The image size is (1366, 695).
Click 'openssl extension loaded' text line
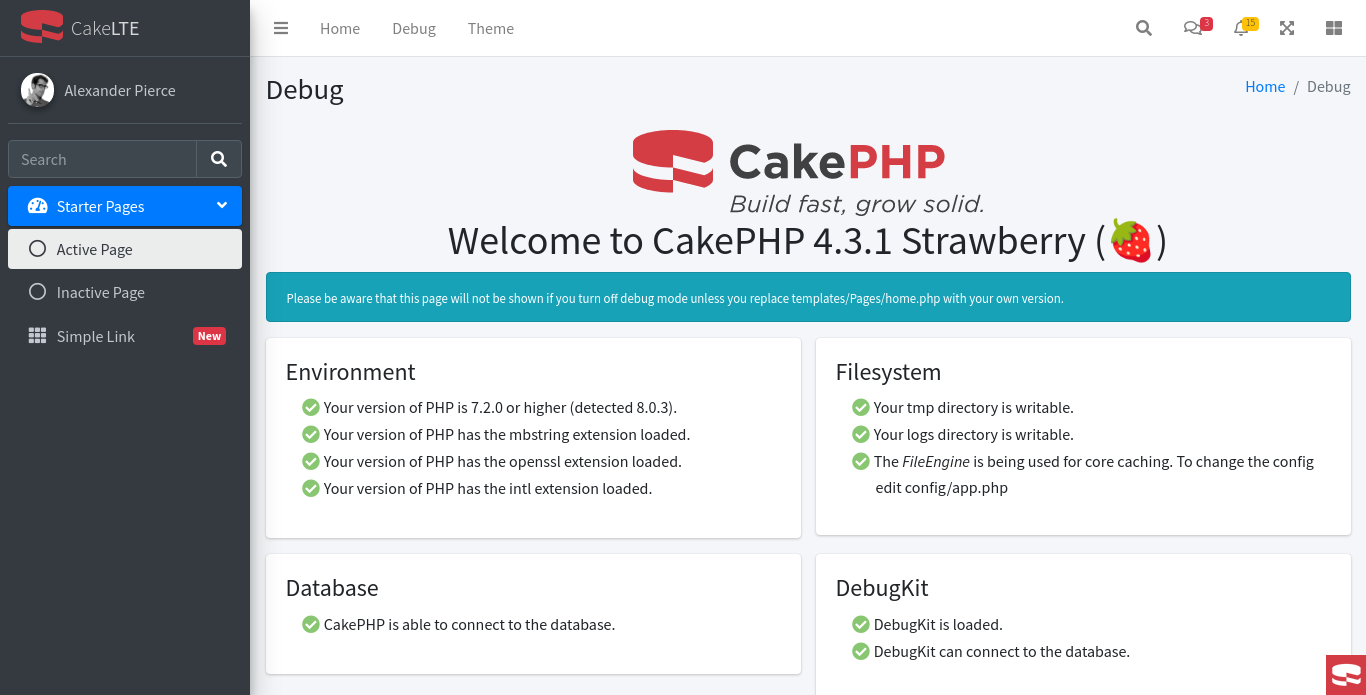503,461
